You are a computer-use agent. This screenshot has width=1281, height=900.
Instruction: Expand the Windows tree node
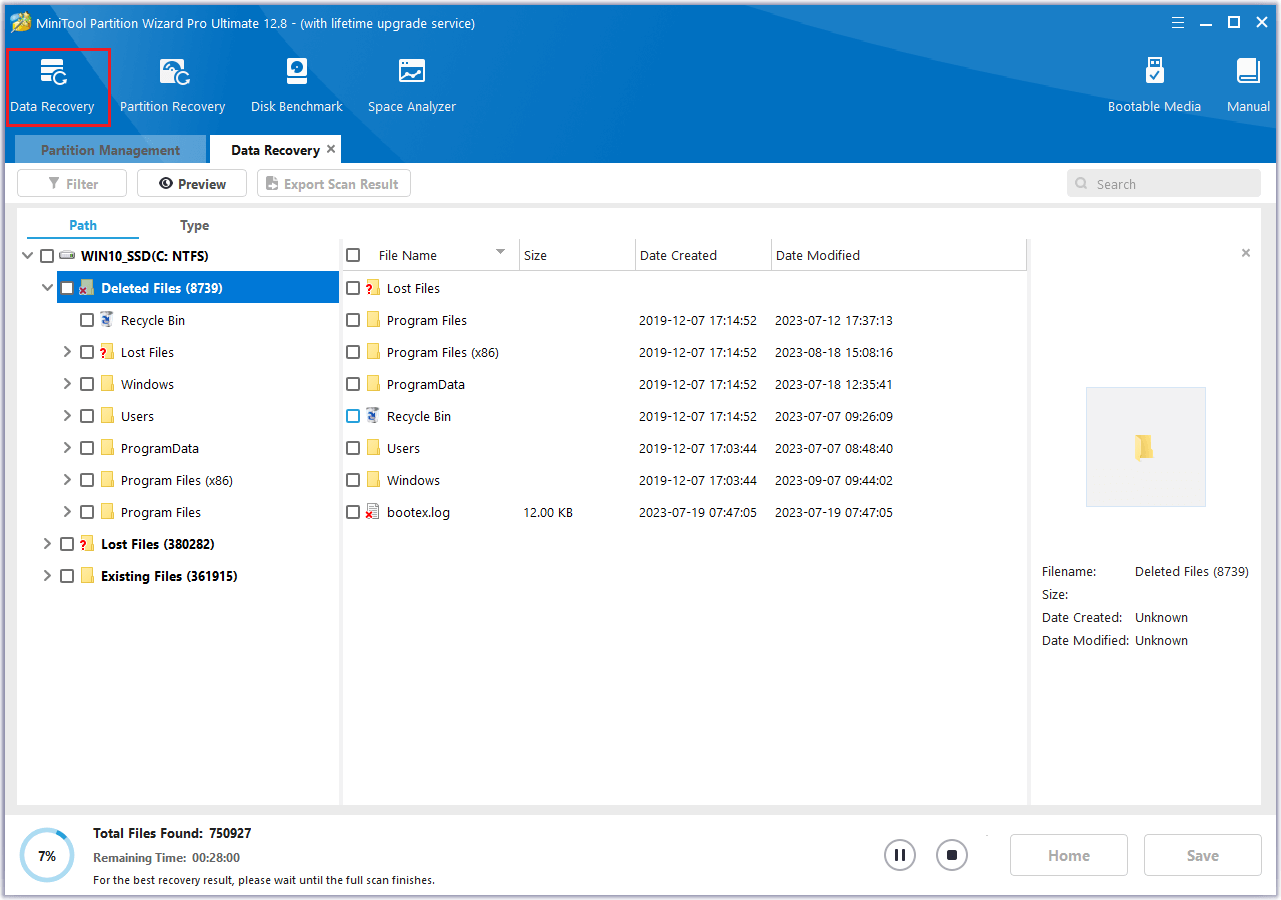click(67, 384)
